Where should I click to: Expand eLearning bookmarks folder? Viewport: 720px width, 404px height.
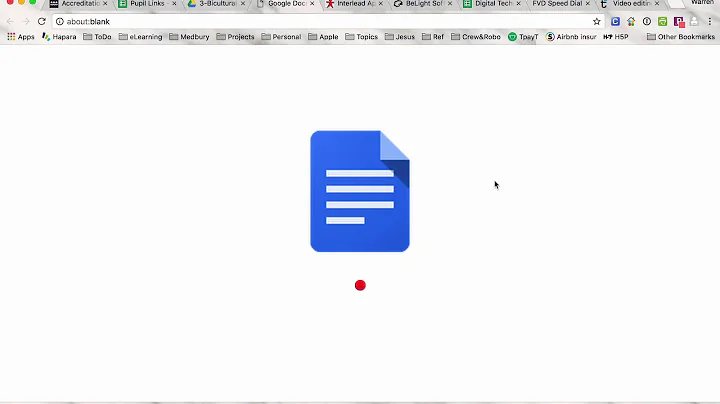(x=140, y=37)
